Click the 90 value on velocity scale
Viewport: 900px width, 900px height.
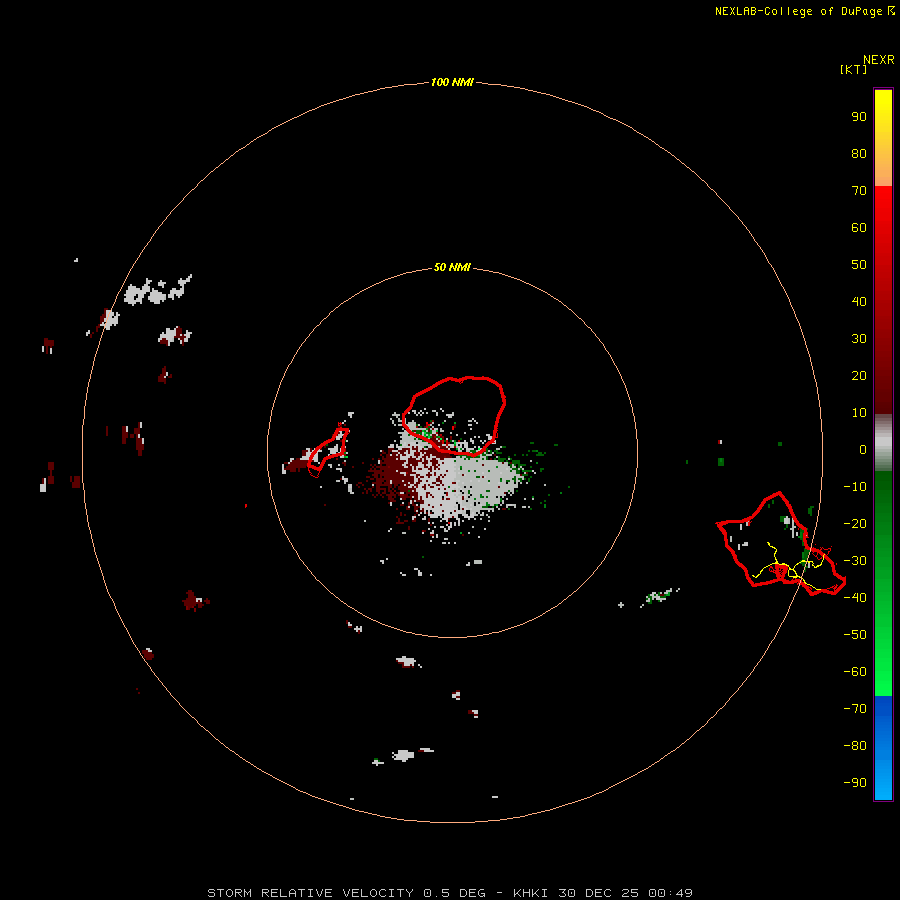tap(859, 117)
